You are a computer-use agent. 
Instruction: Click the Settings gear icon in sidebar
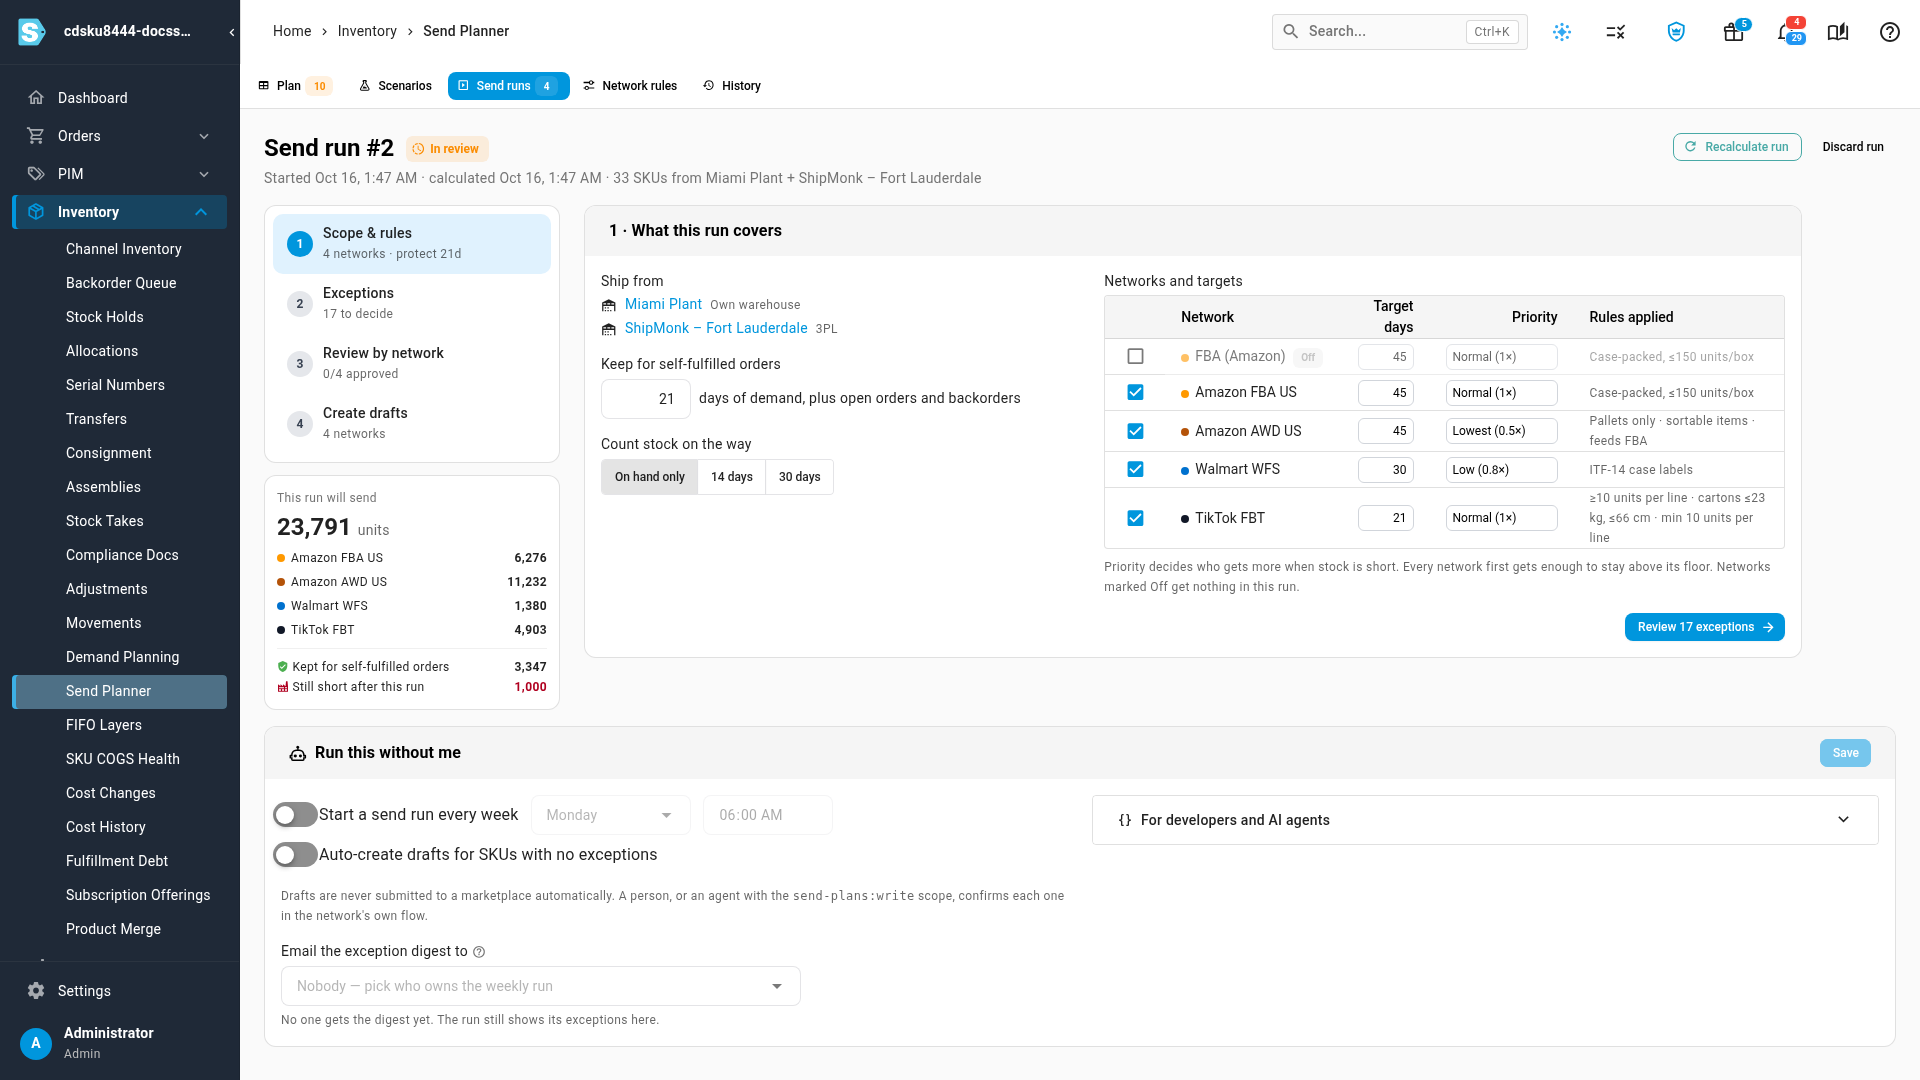click(x=36, y=991)
